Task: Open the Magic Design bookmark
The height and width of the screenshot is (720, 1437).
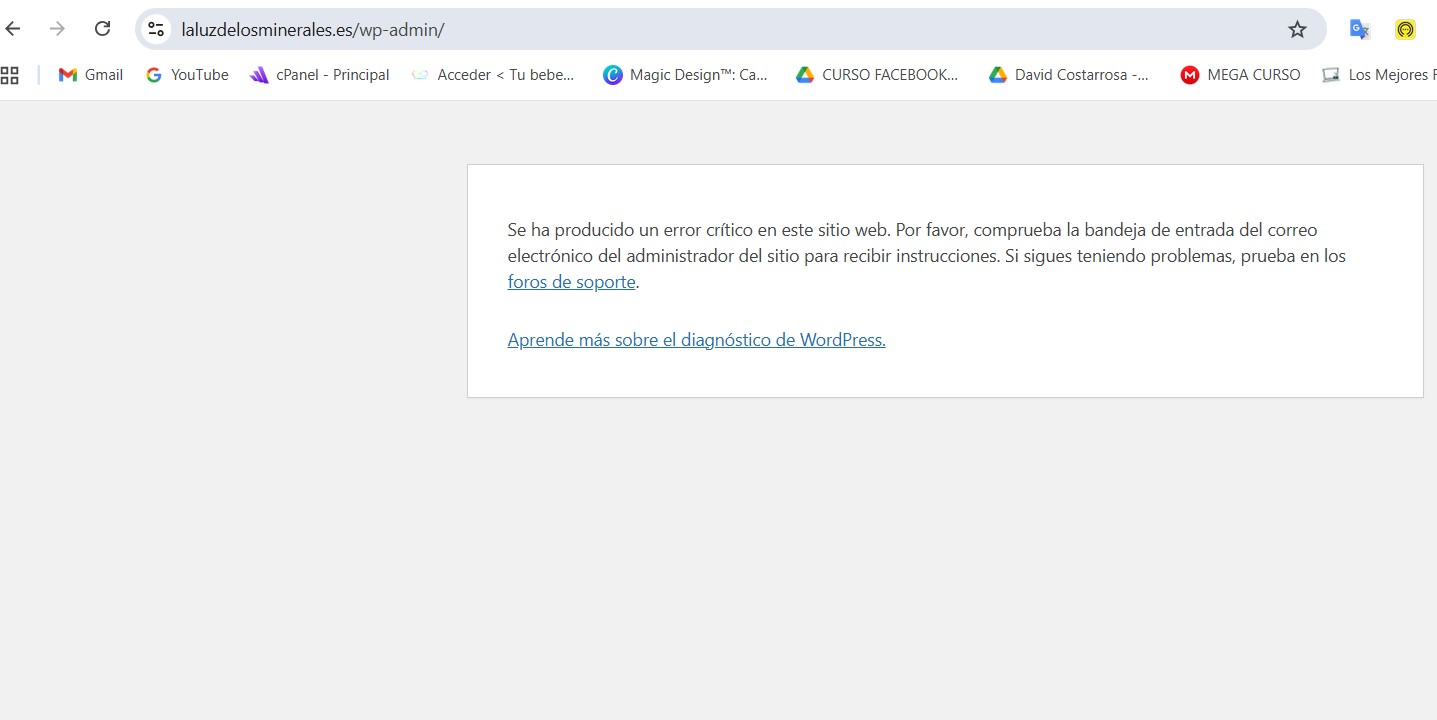Action: pos(686,75)
